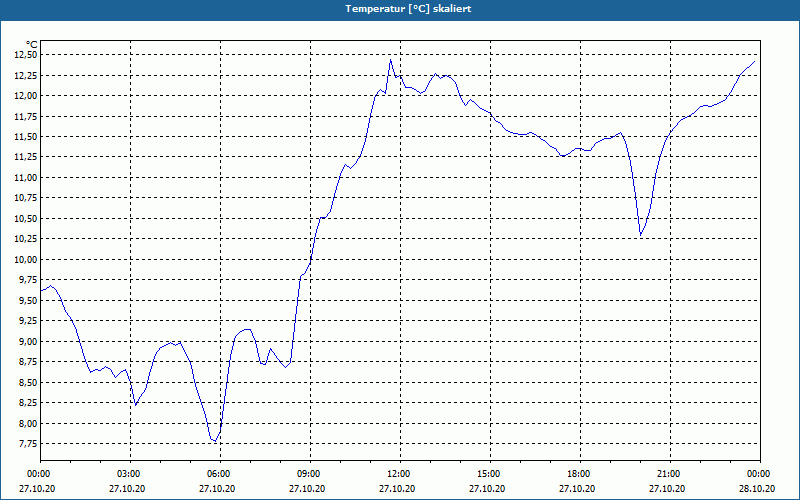Select the 15:00 time label
This screenshot has height=500, width=800.
click(490, 474)
